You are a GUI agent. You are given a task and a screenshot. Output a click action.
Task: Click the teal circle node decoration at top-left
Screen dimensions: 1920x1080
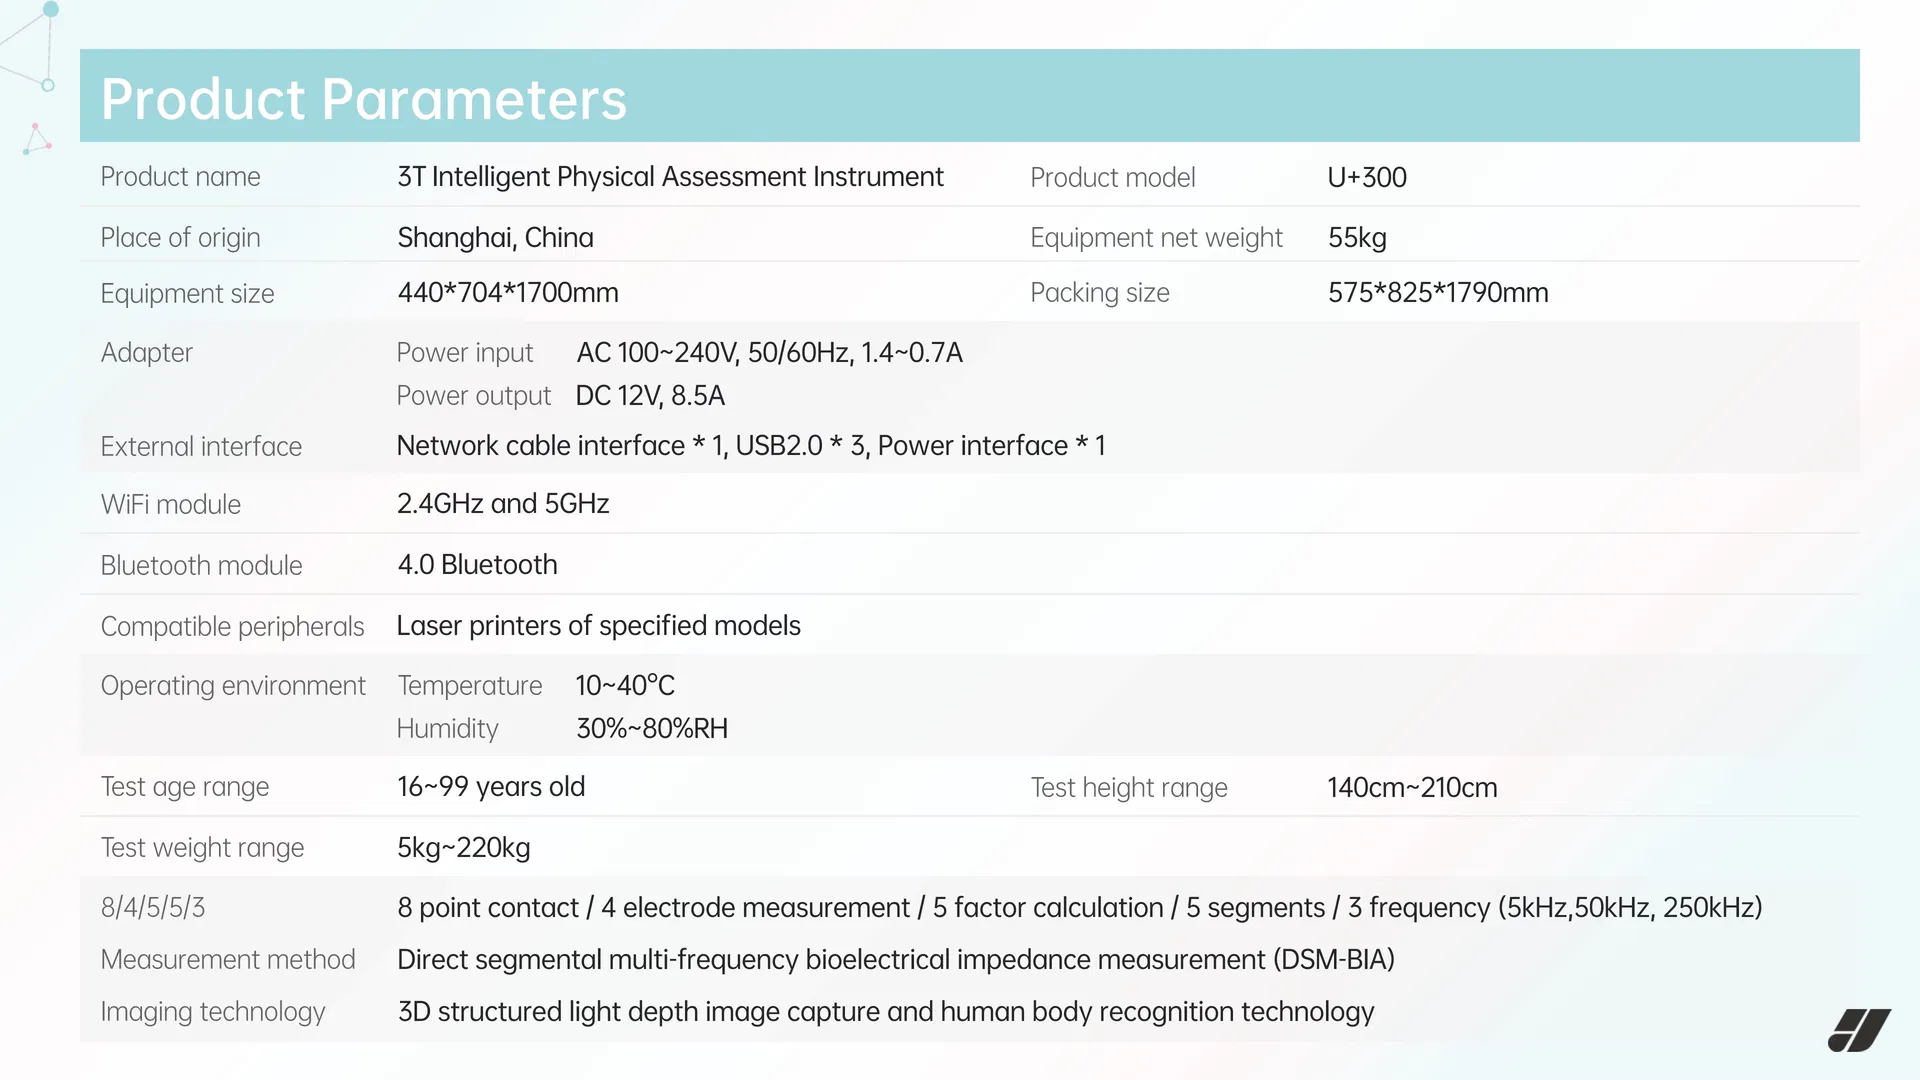[x=51, y=10]
